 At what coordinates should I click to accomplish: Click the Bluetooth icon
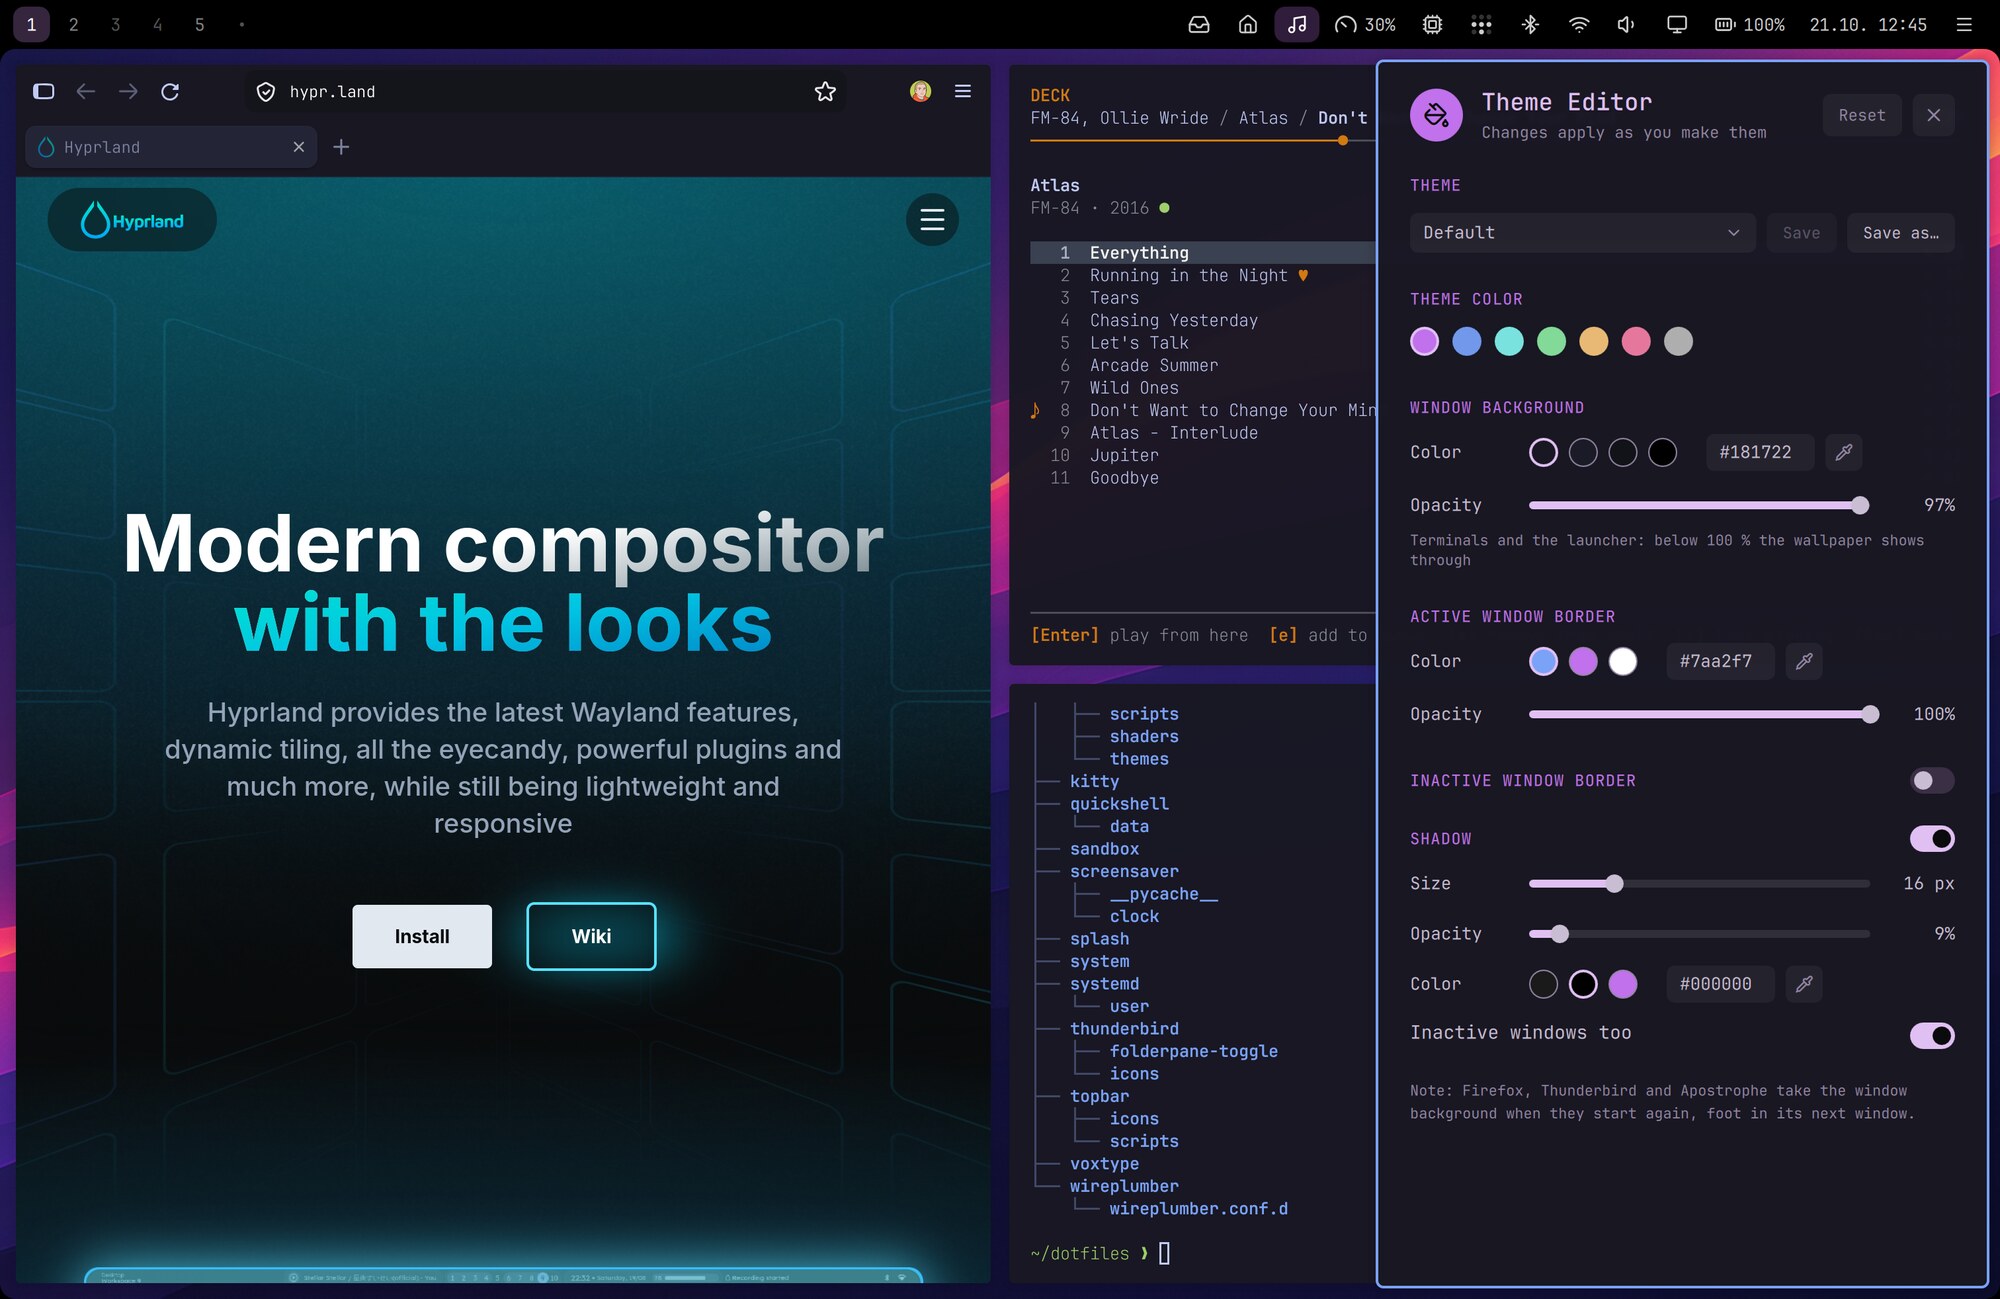click(1530, 25)
